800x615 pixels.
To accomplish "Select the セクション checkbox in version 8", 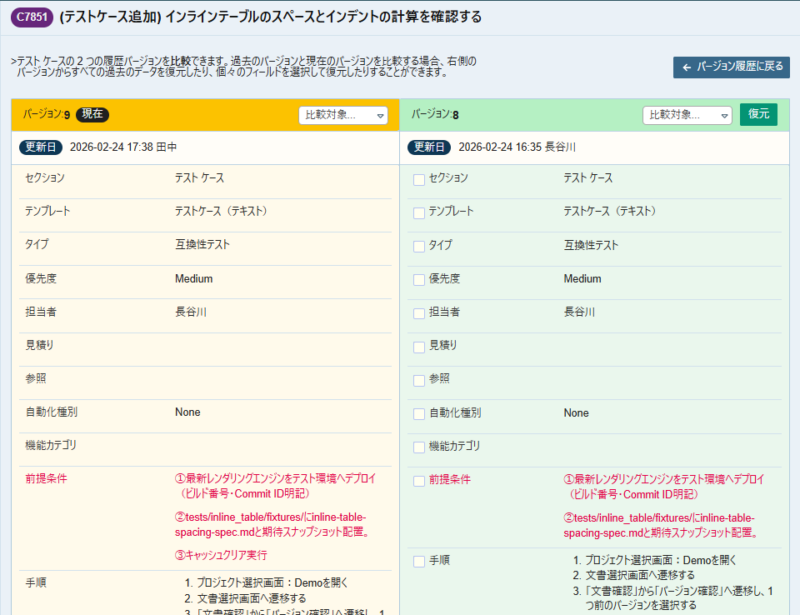I will coord(417,179).
